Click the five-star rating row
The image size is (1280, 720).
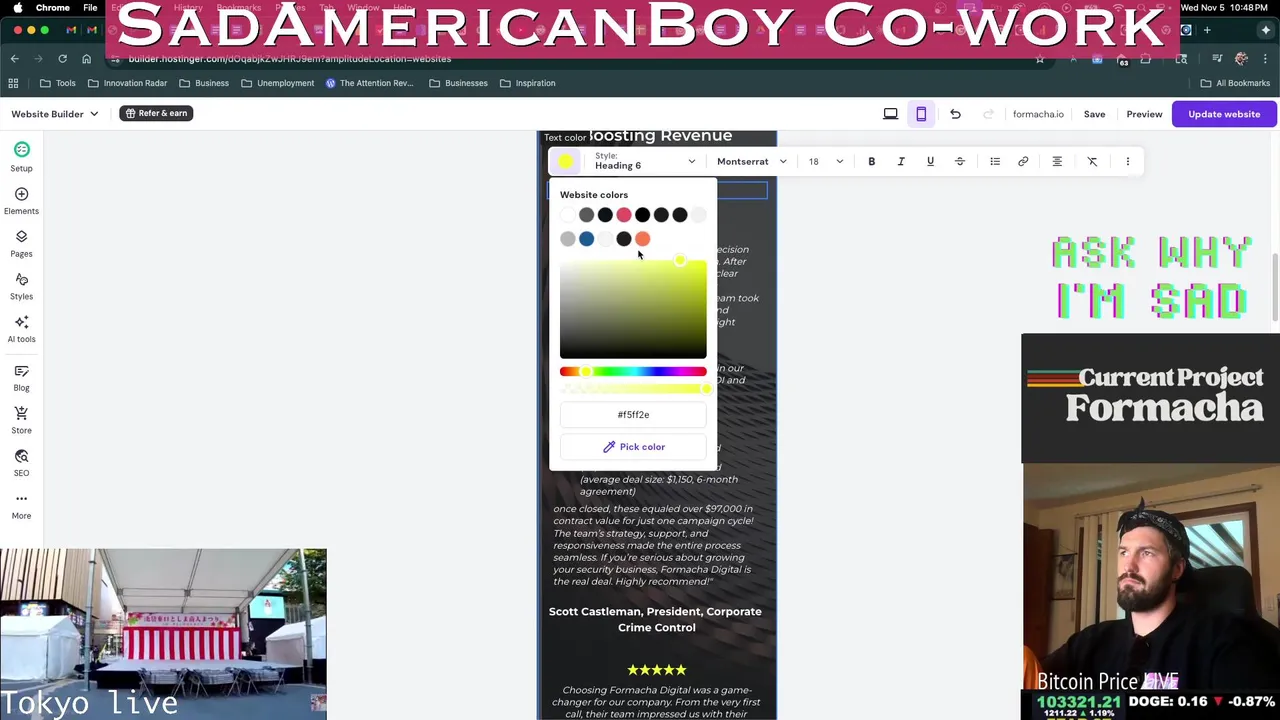(656, 669)
